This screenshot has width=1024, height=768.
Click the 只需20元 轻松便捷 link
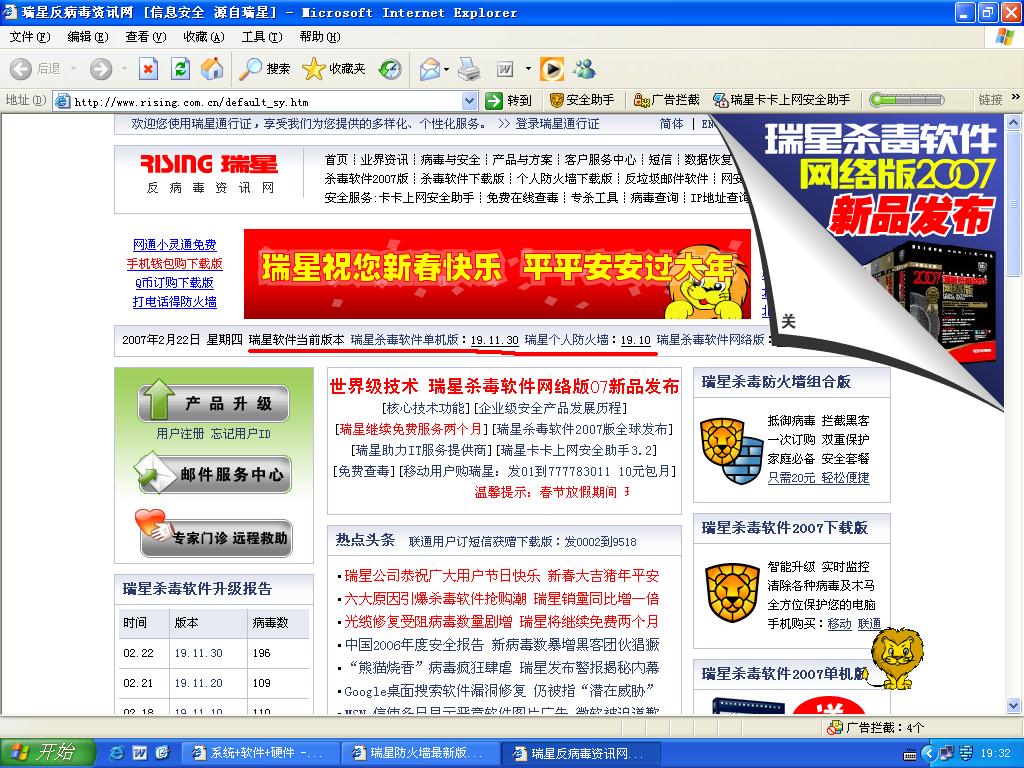[818, 477]
